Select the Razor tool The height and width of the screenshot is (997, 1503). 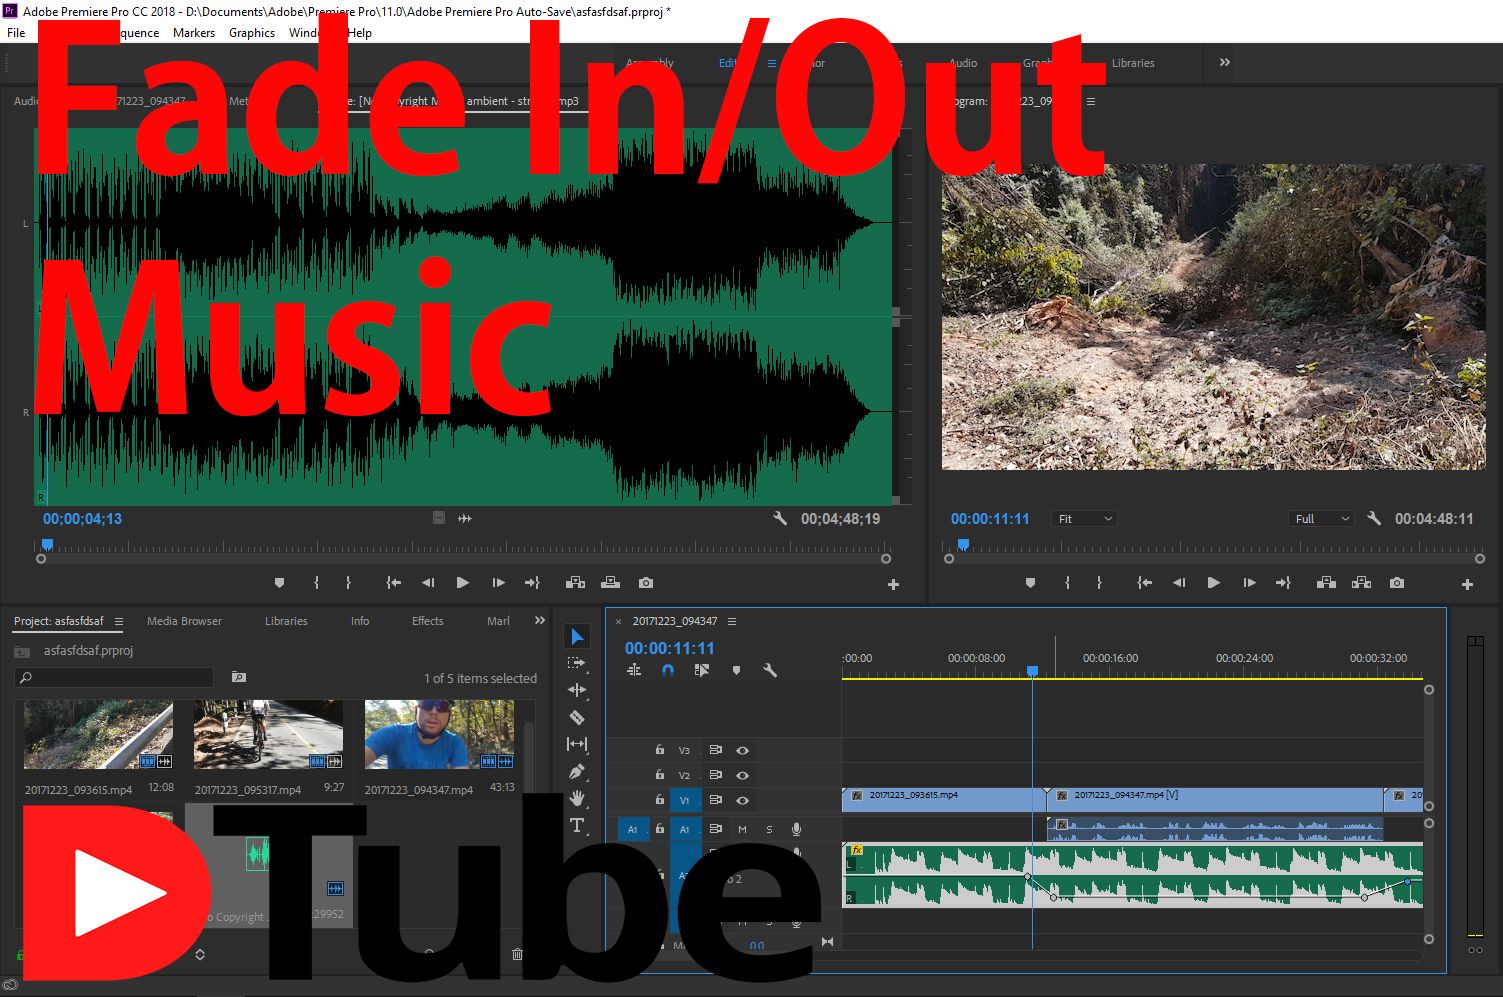click(x=577, y=717)
